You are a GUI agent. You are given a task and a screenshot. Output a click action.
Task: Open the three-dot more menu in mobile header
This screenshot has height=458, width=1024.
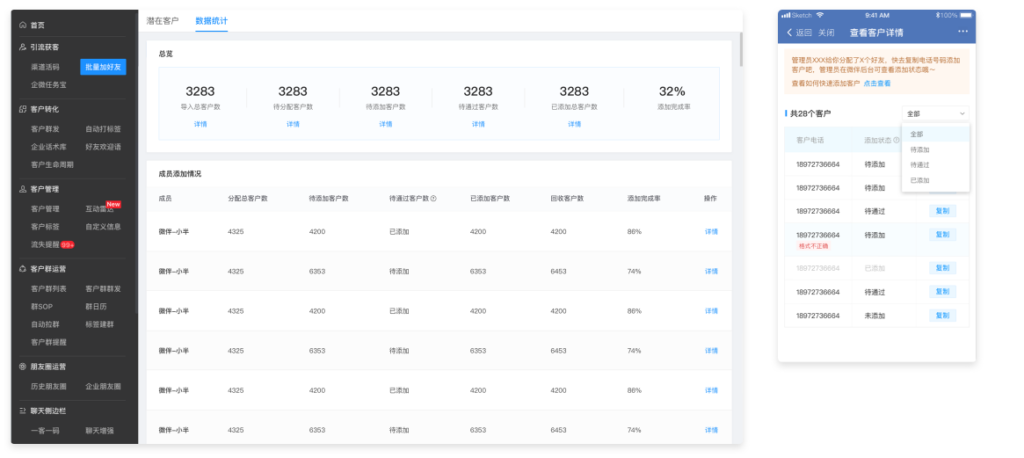pos(962,32)
